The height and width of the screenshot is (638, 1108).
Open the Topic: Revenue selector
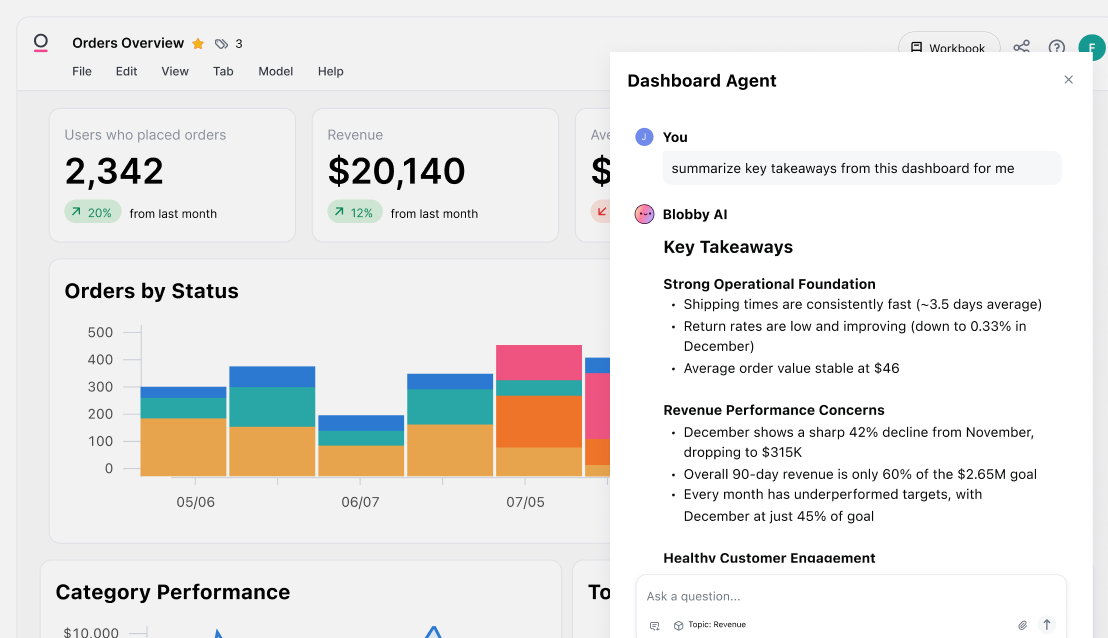pyautogui.click(x=718, y=624)
